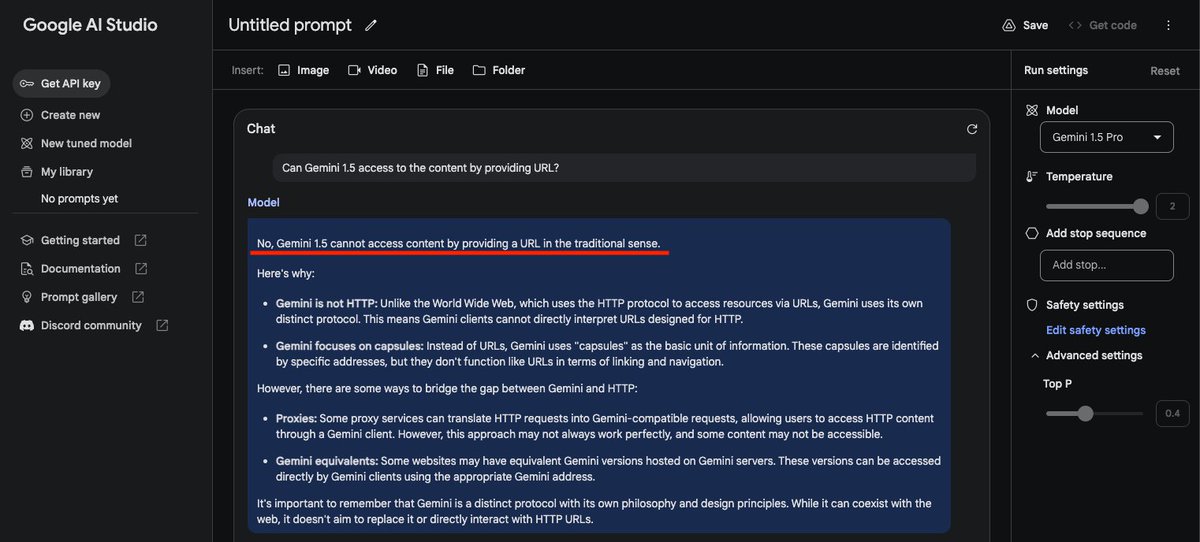Click the key icon in sidebar
1200x542 pixels.
pyautogui.click(x=27, y=84)
